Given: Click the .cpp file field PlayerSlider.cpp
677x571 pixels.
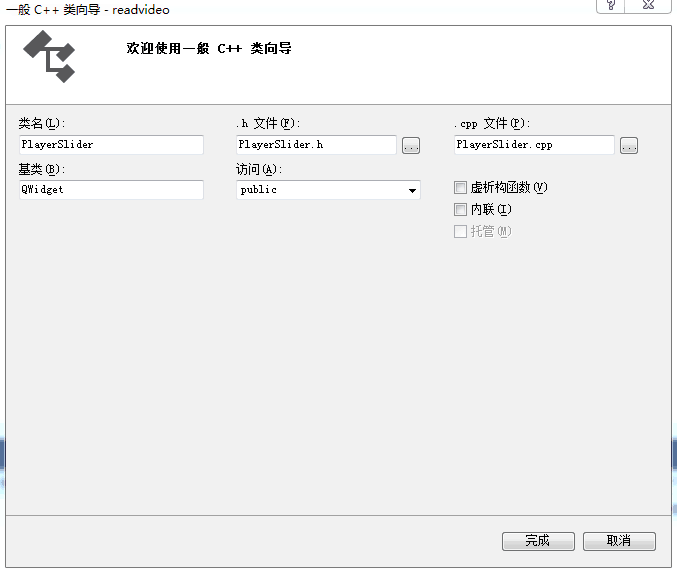Looking at the screenshot, I should pyautogui.click(x=535, y=145).
